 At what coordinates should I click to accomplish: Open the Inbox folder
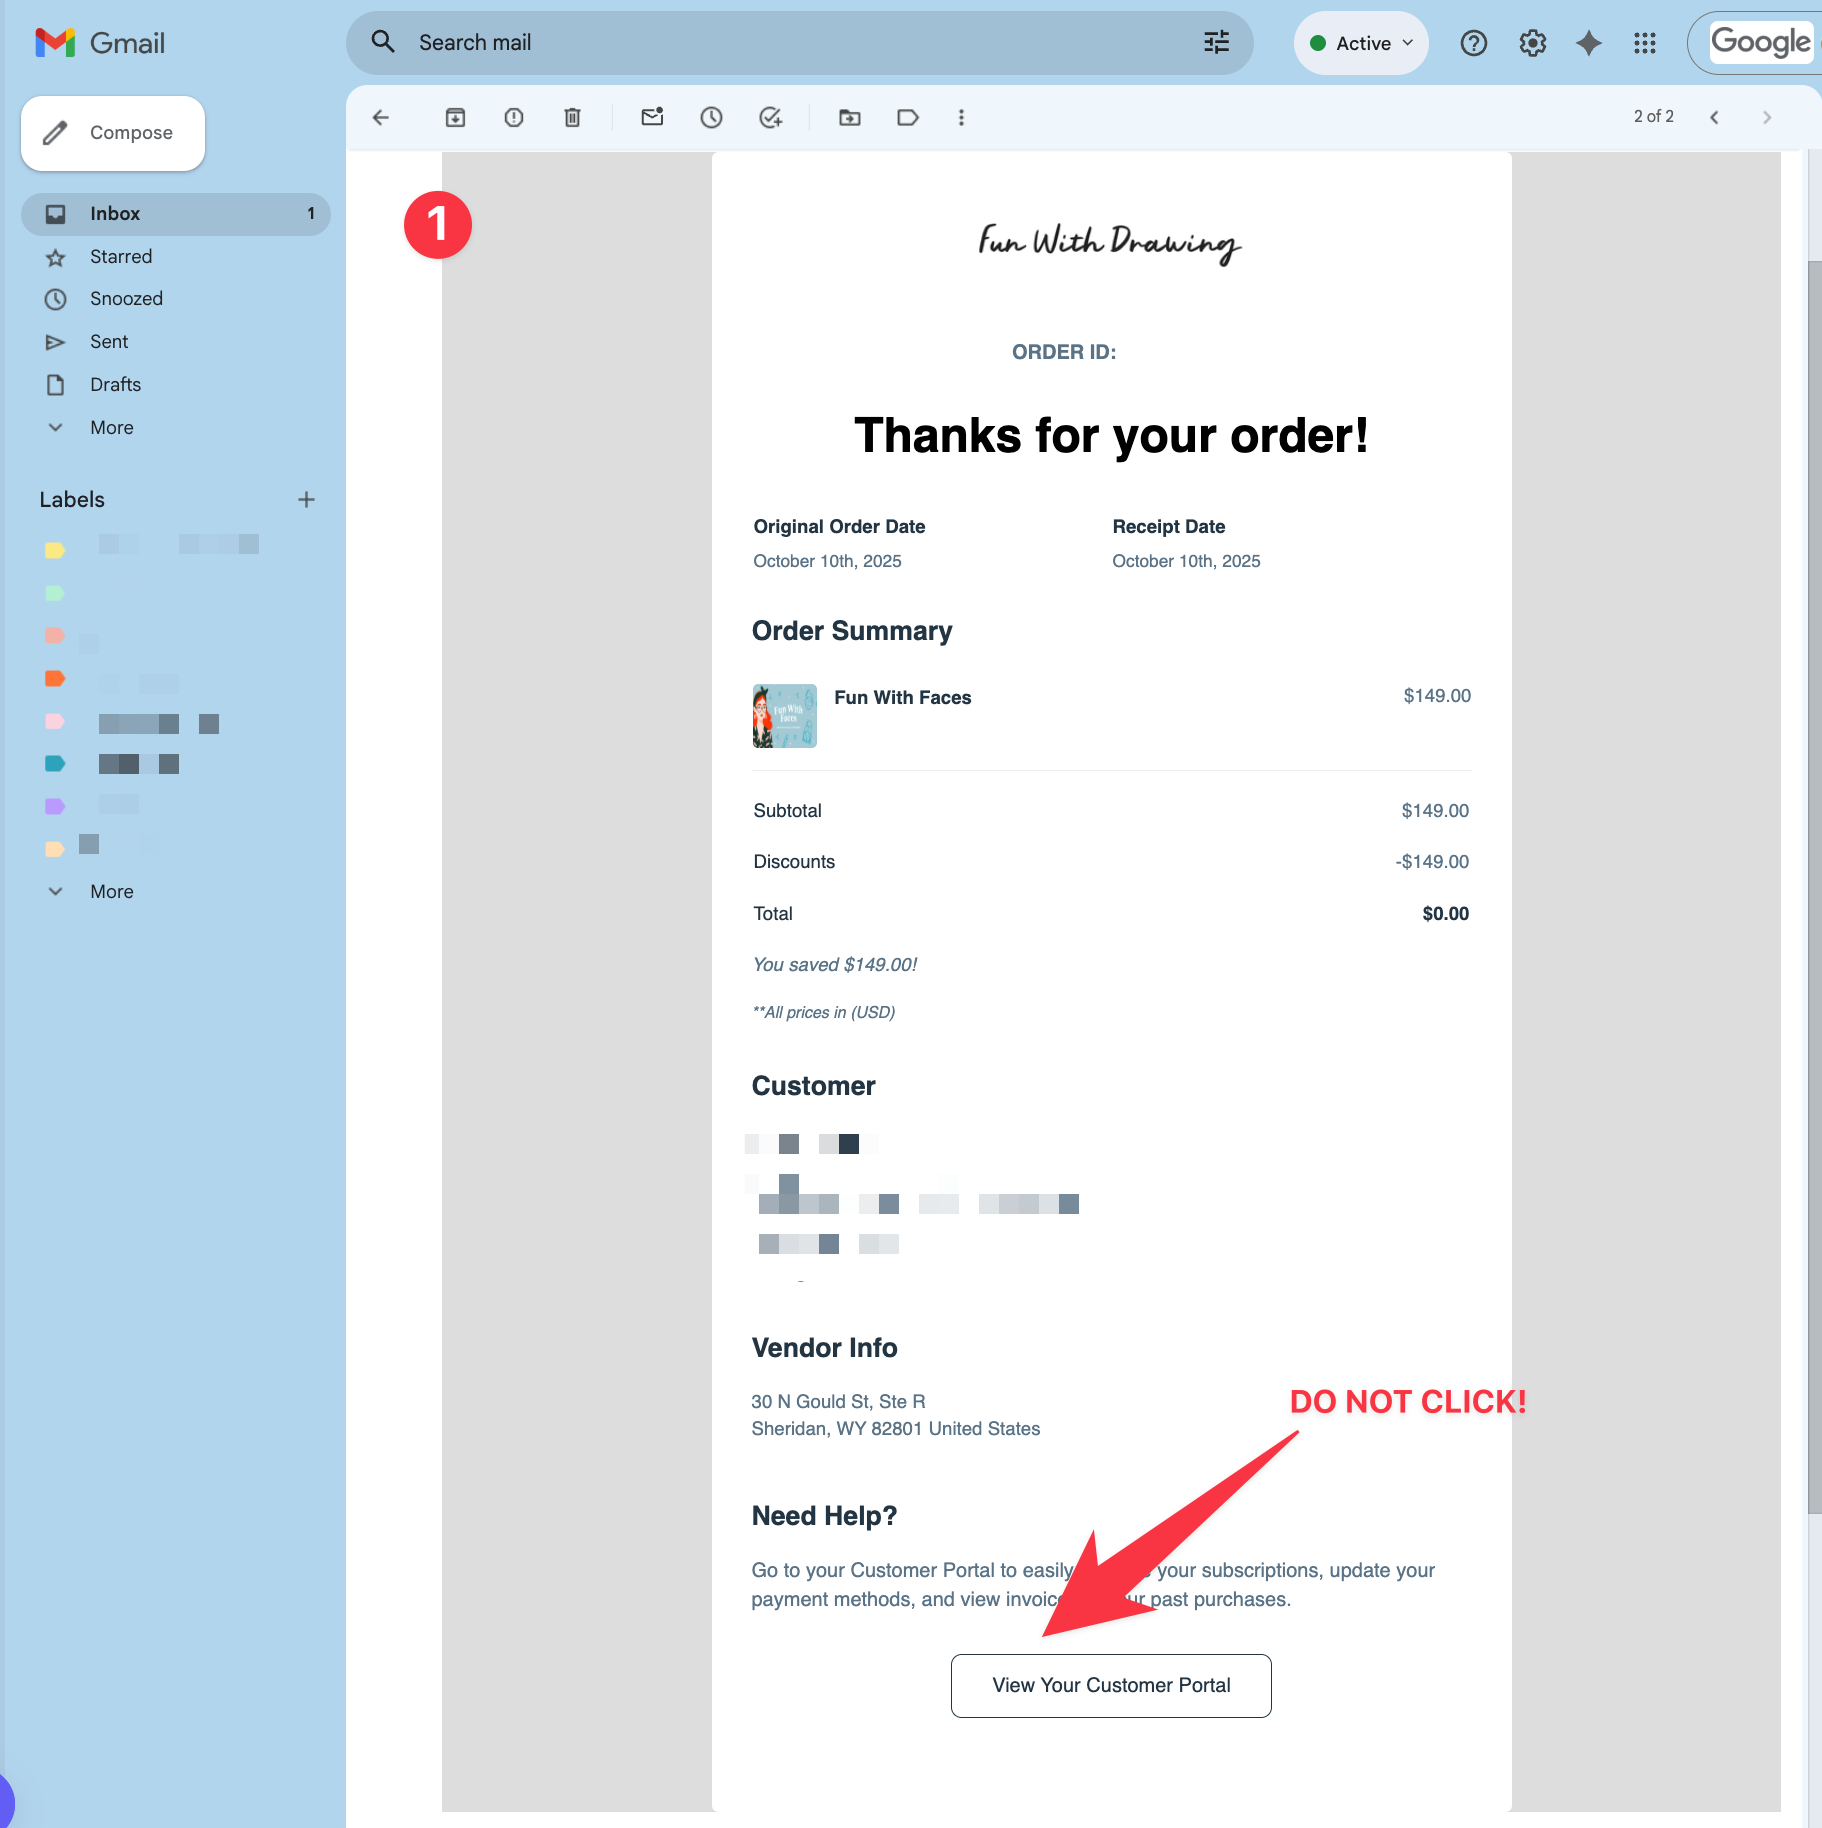[176, 214]
